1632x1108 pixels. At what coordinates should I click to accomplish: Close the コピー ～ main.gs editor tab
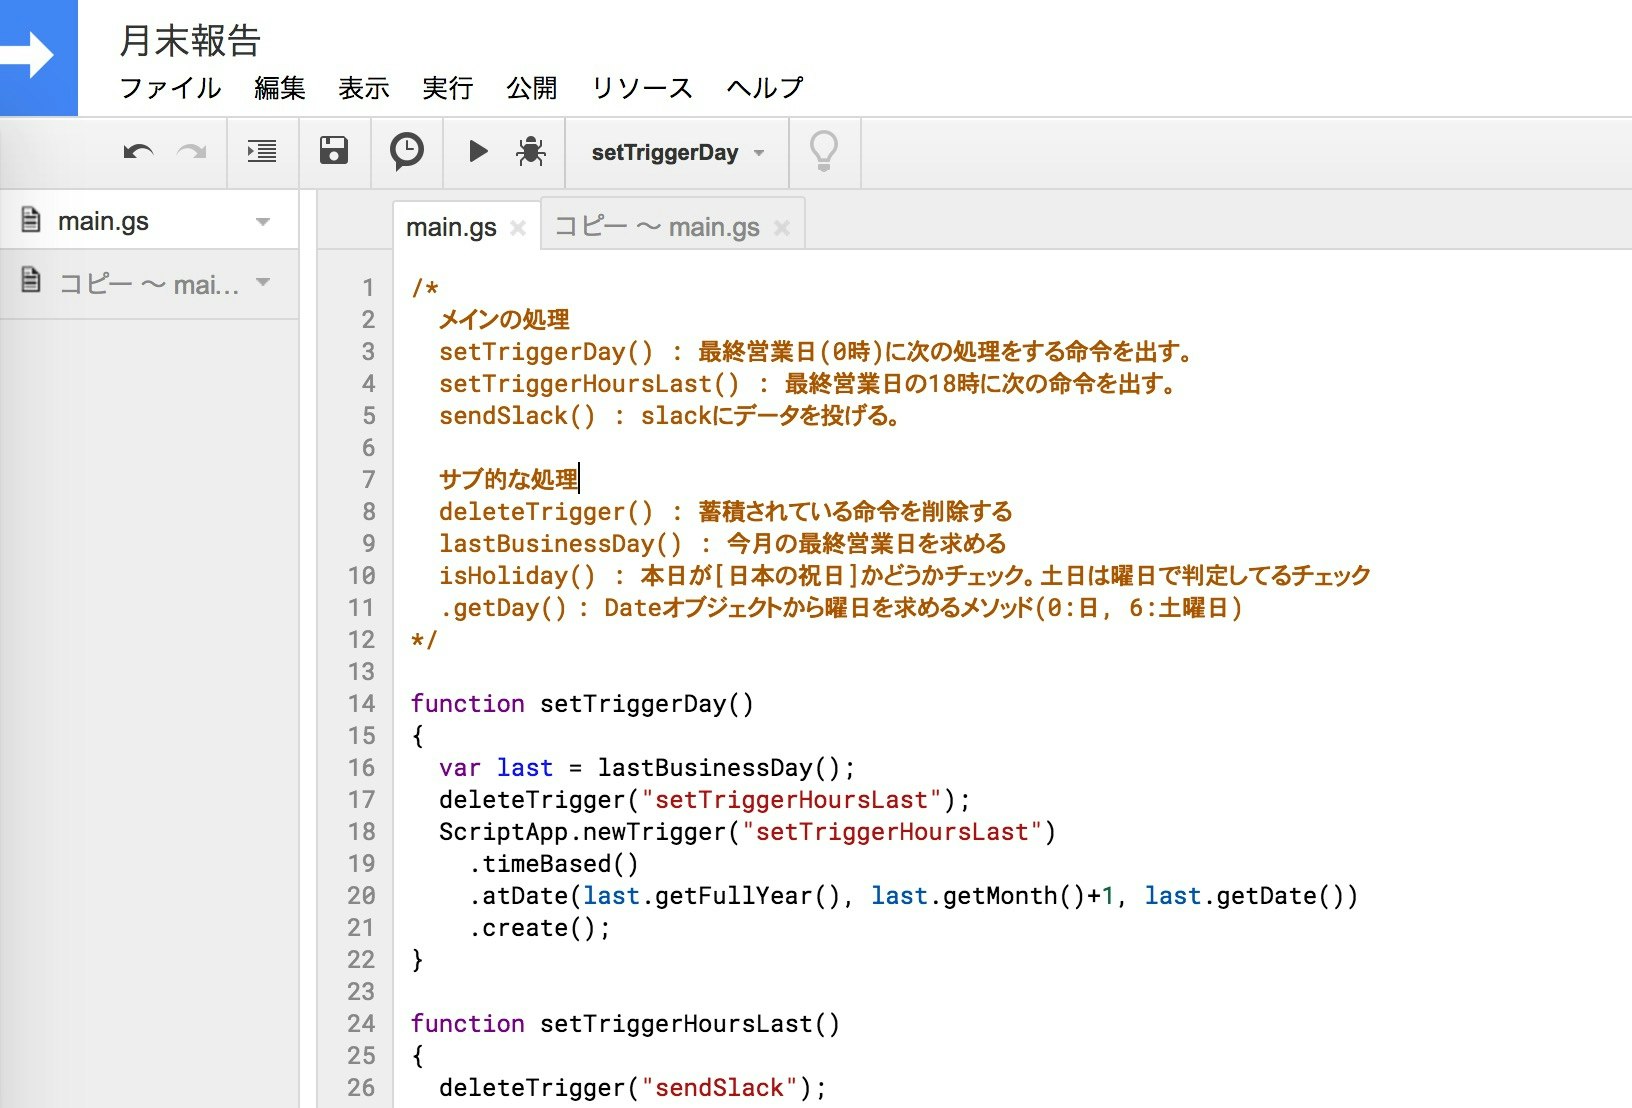[x=782, y=228]
